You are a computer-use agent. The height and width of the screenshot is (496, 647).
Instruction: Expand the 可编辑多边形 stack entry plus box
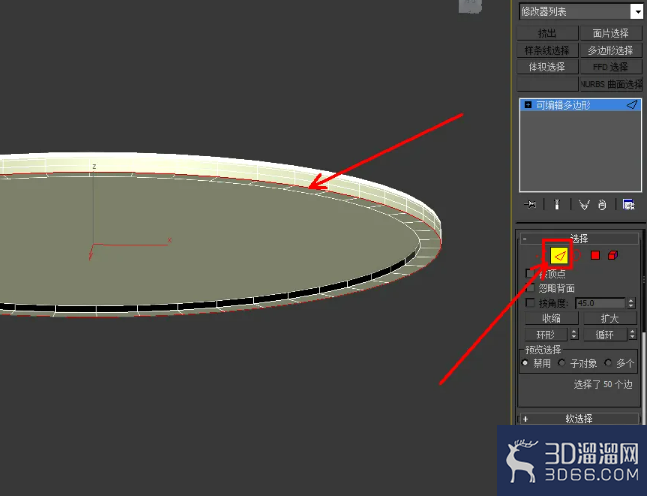[x=528, y=105]
